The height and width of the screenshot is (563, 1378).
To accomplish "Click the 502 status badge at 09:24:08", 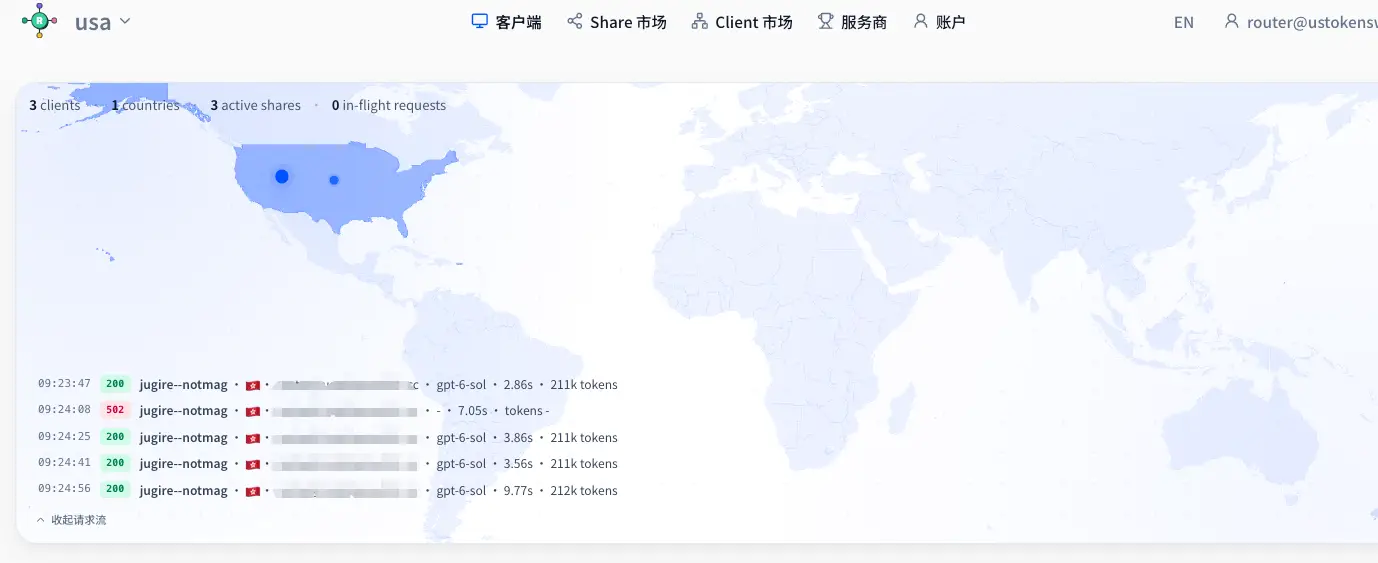I will click(x=115, y=410).
